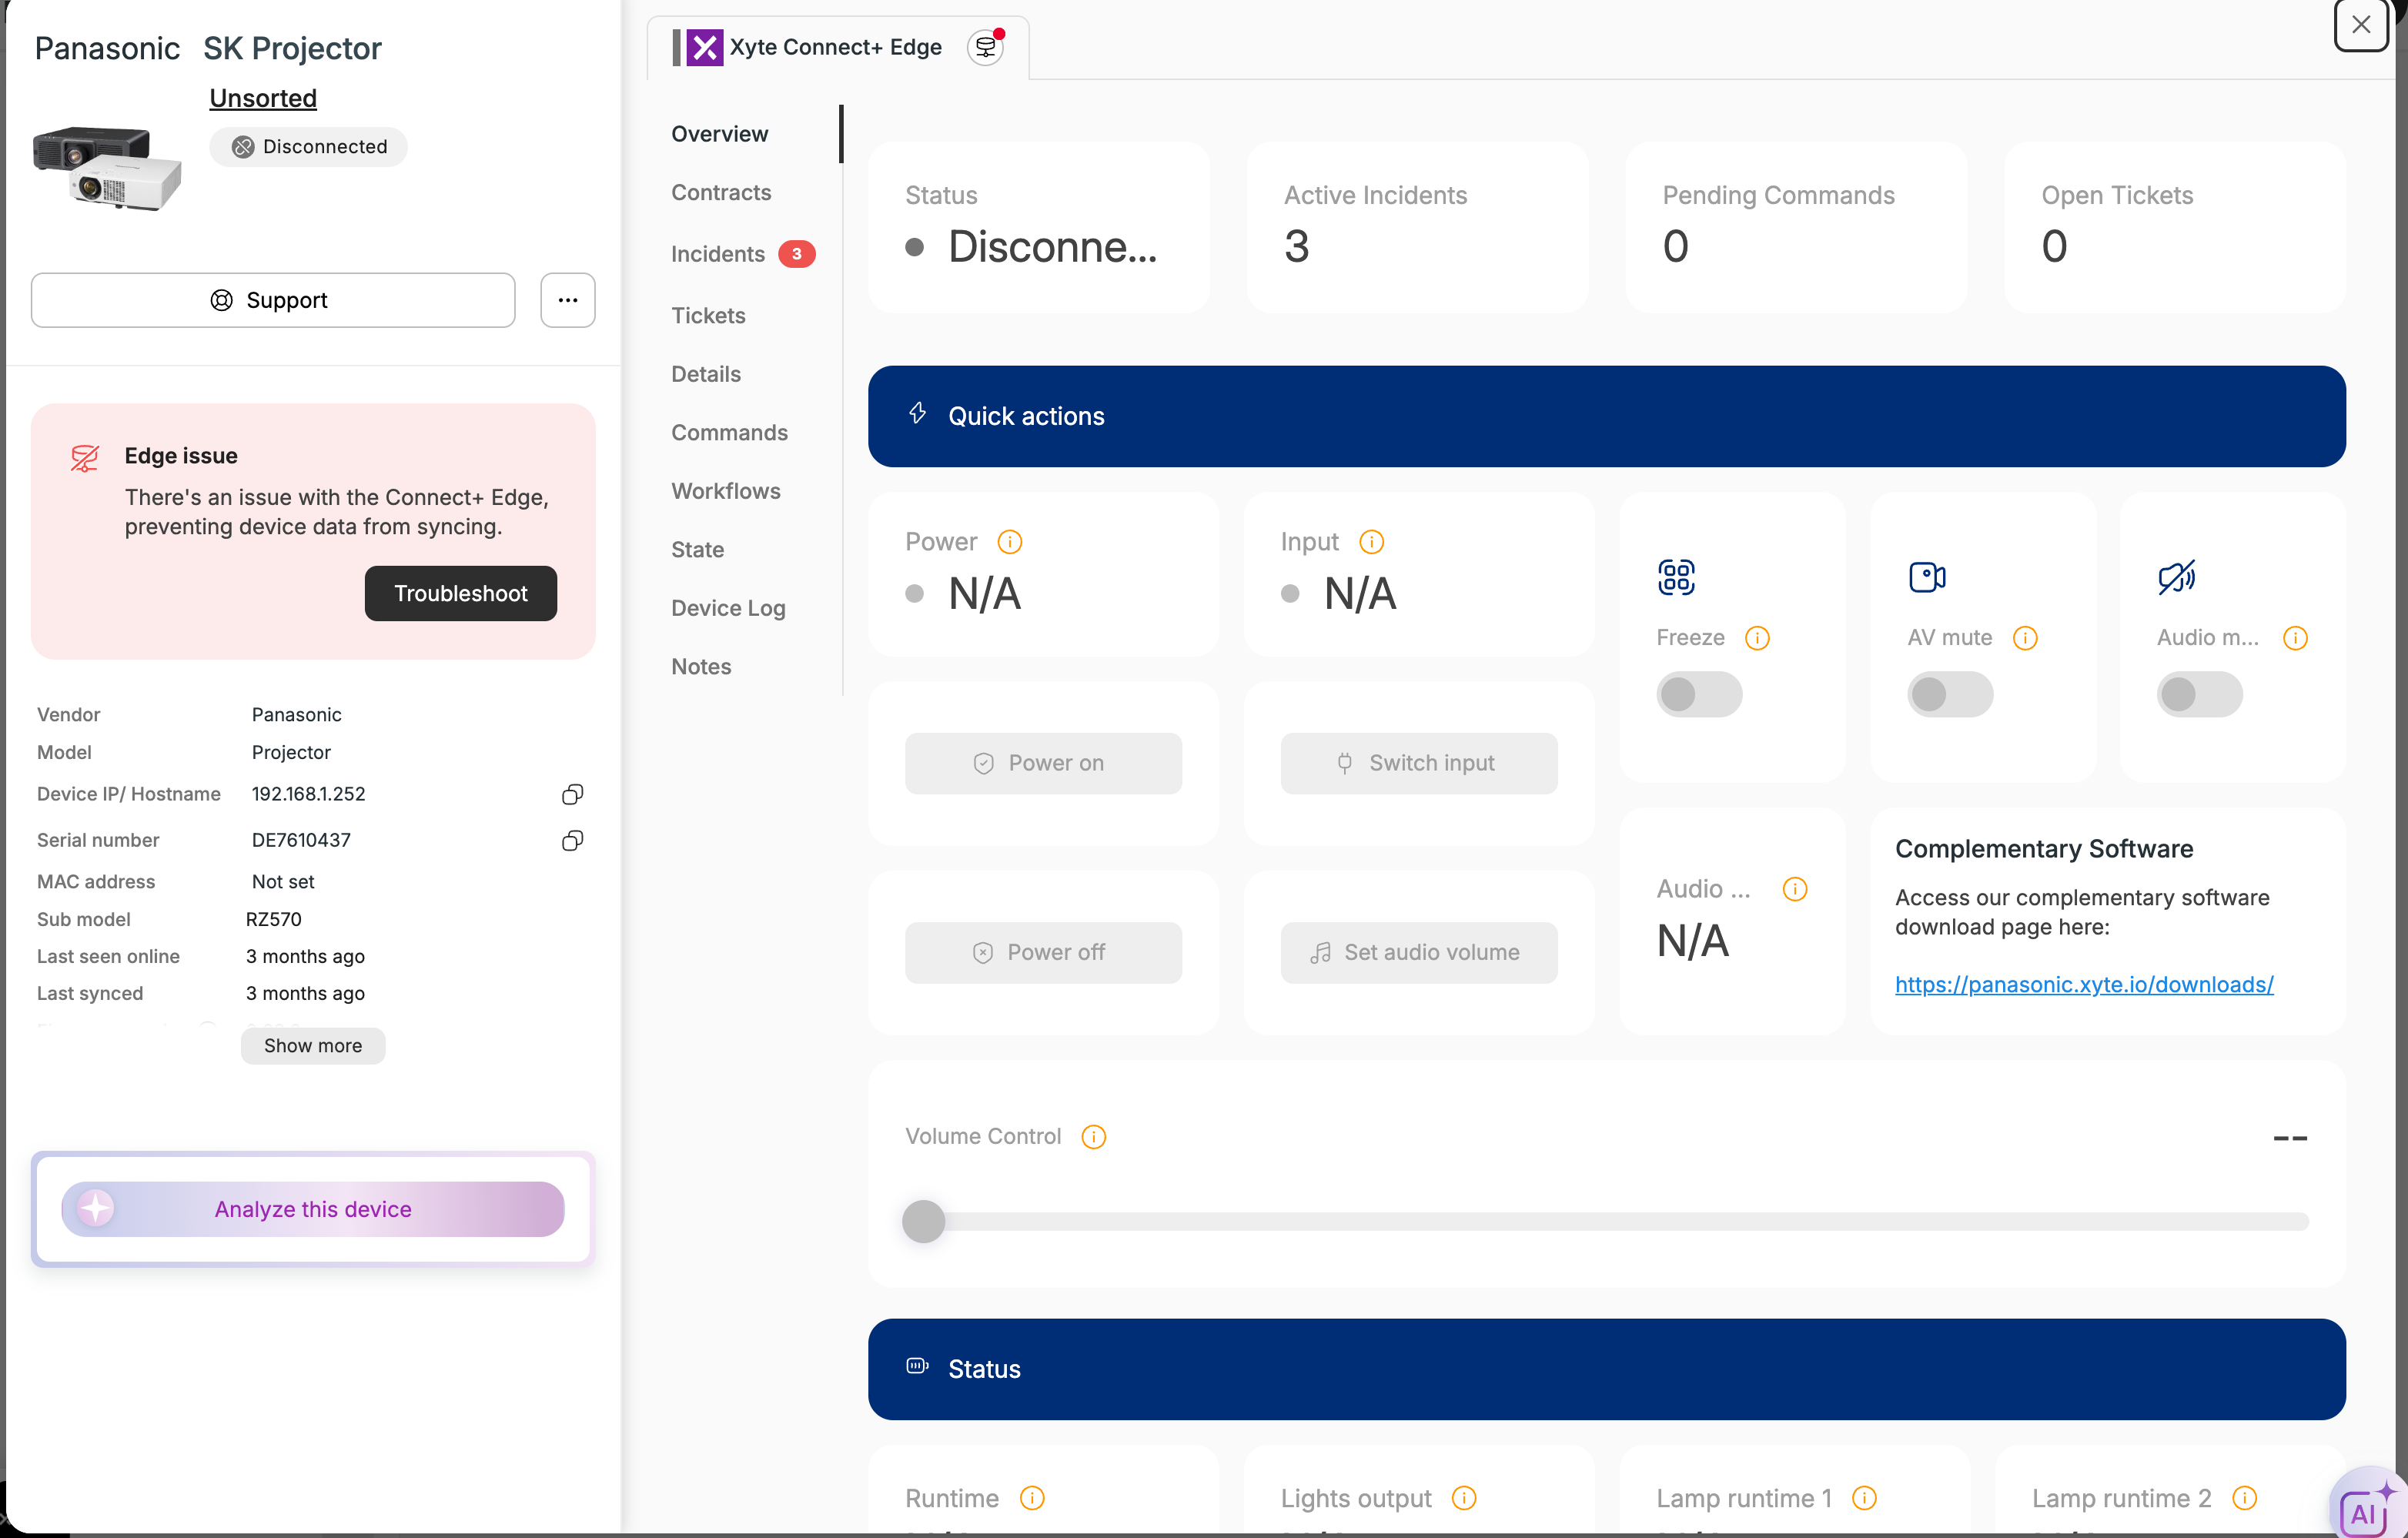The image size is (2408, 1538).
Task: Click Runtime info icon
Action: click(x=1032, y=1498)
